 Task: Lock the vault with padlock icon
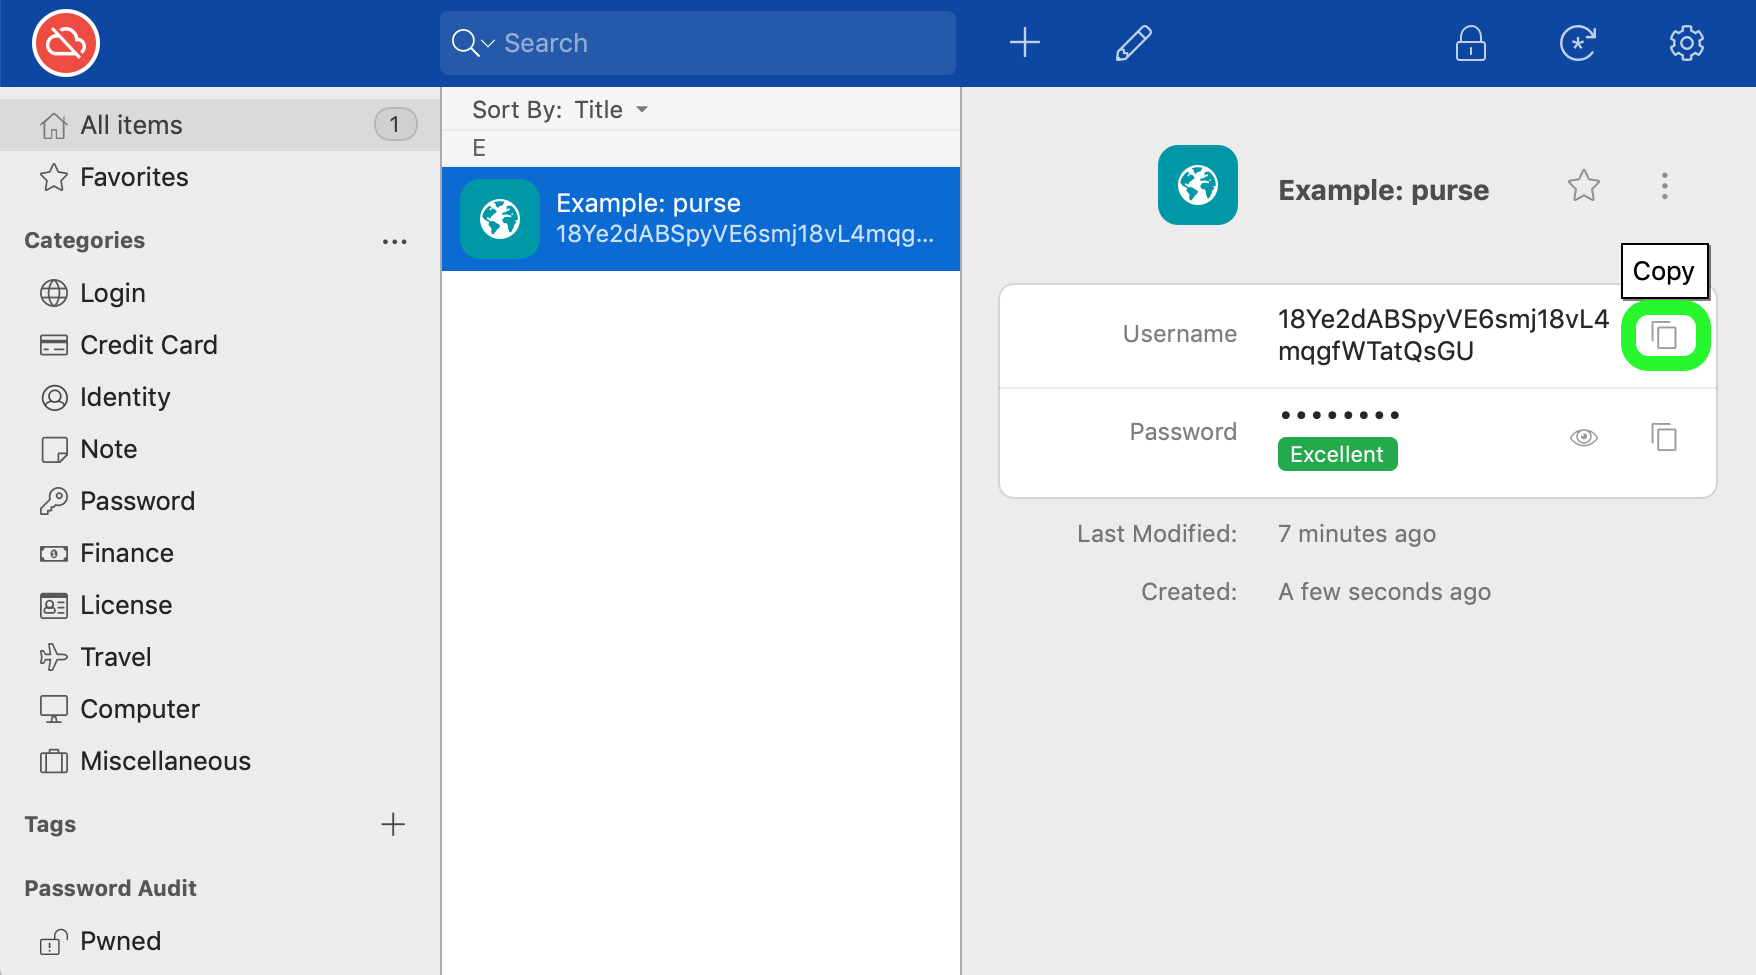coord(1470,43)
